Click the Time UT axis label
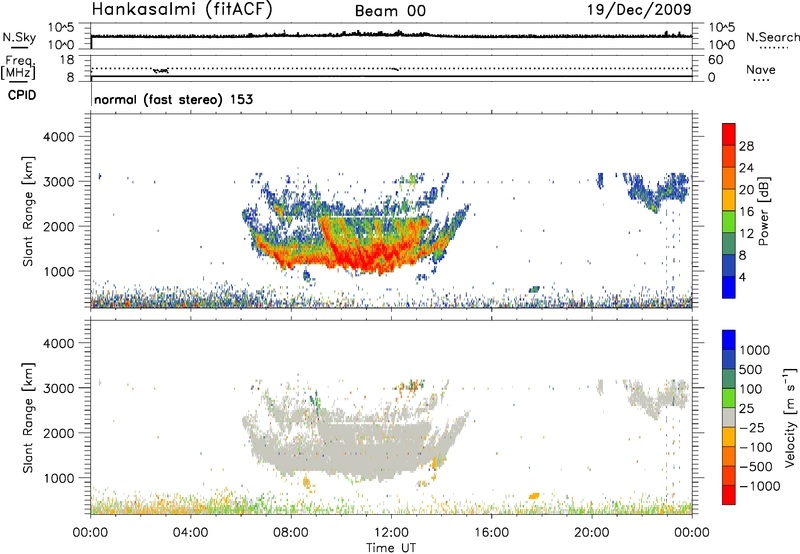This screenshot has width=800, height=554. click(x=391, y=548)
